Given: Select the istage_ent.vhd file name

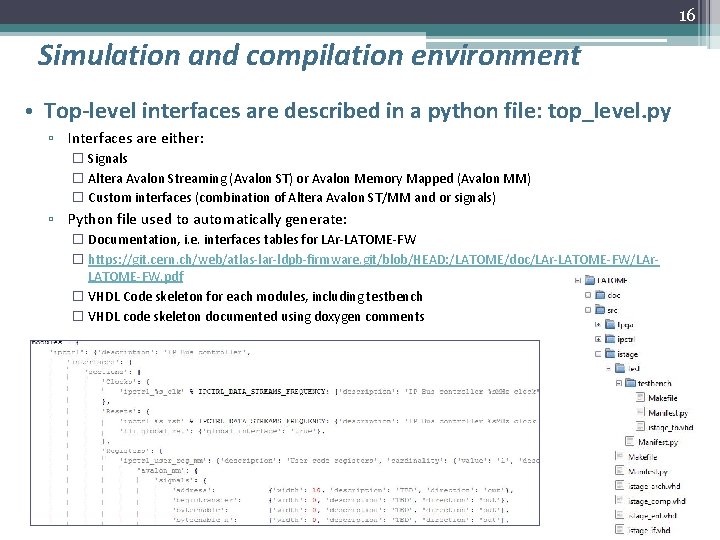Looking at the screenshot, I should (x=652, y=516).
